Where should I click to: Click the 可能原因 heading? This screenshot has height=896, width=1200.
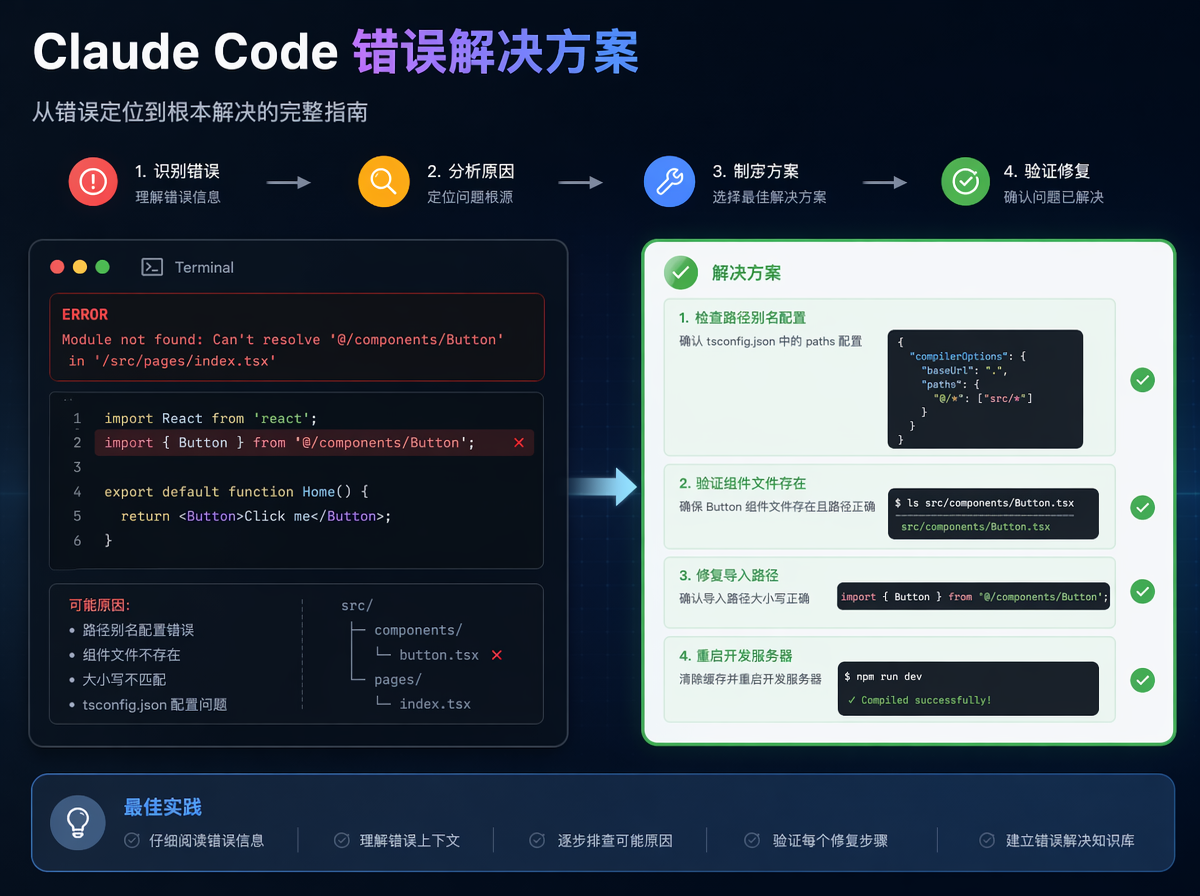99,605
